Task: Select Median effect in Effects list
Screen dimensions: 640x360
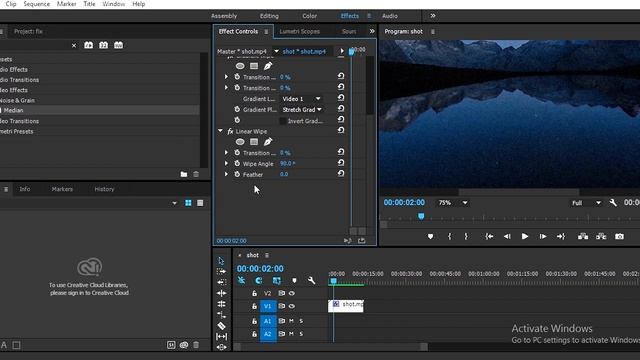Action: 13,110
